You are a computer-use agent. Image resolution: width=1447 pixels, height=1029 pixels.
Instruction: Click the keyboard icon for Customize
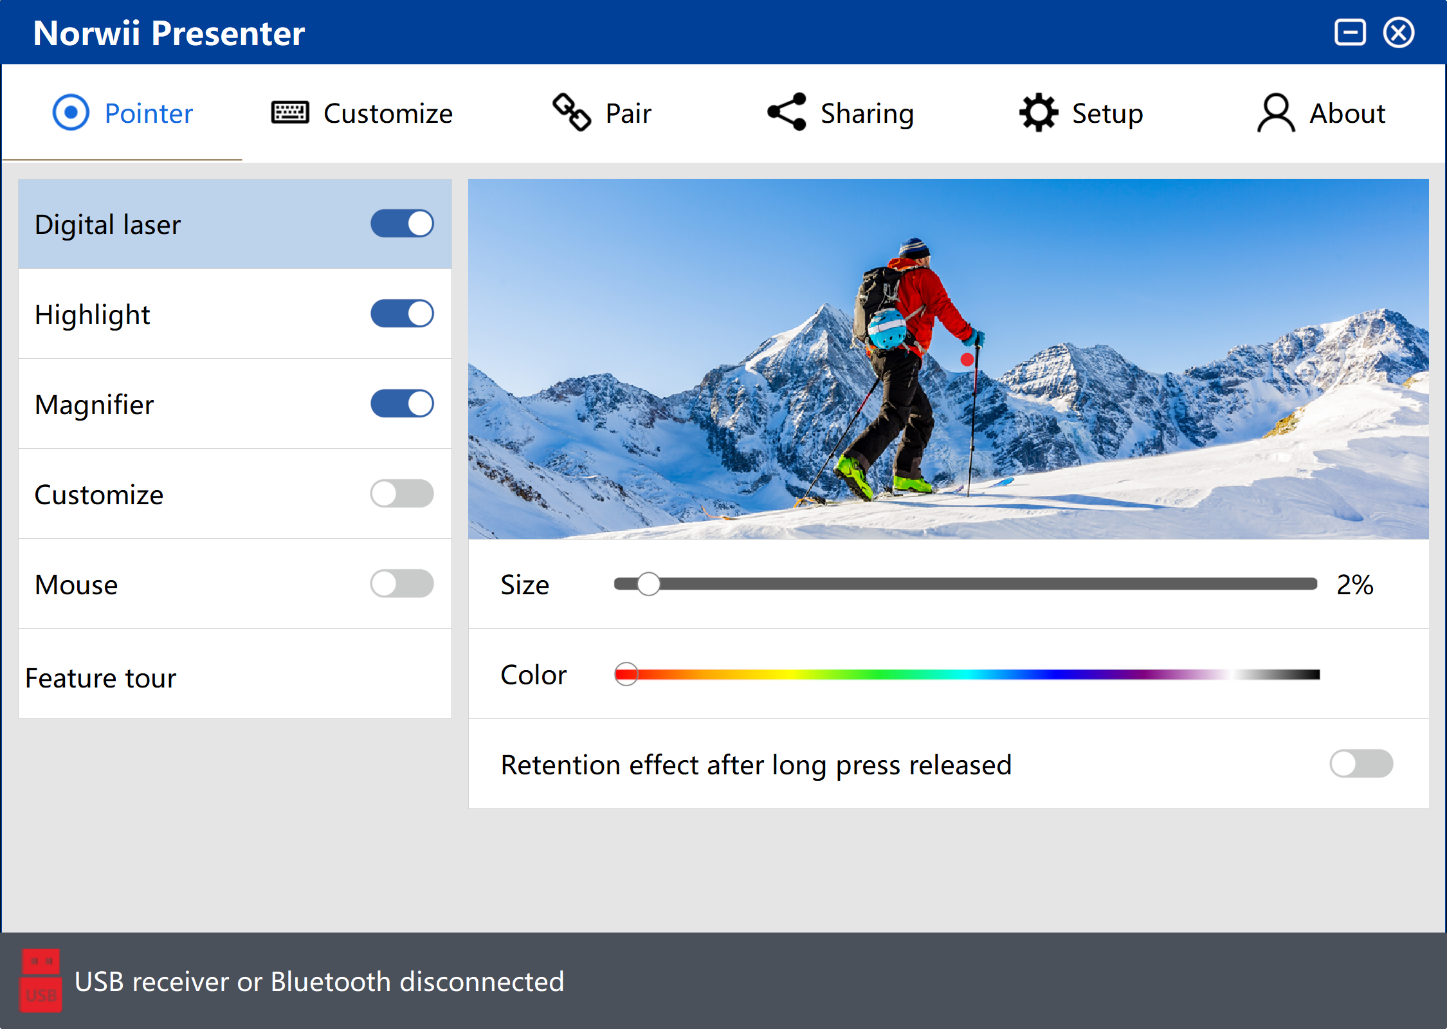290,113
